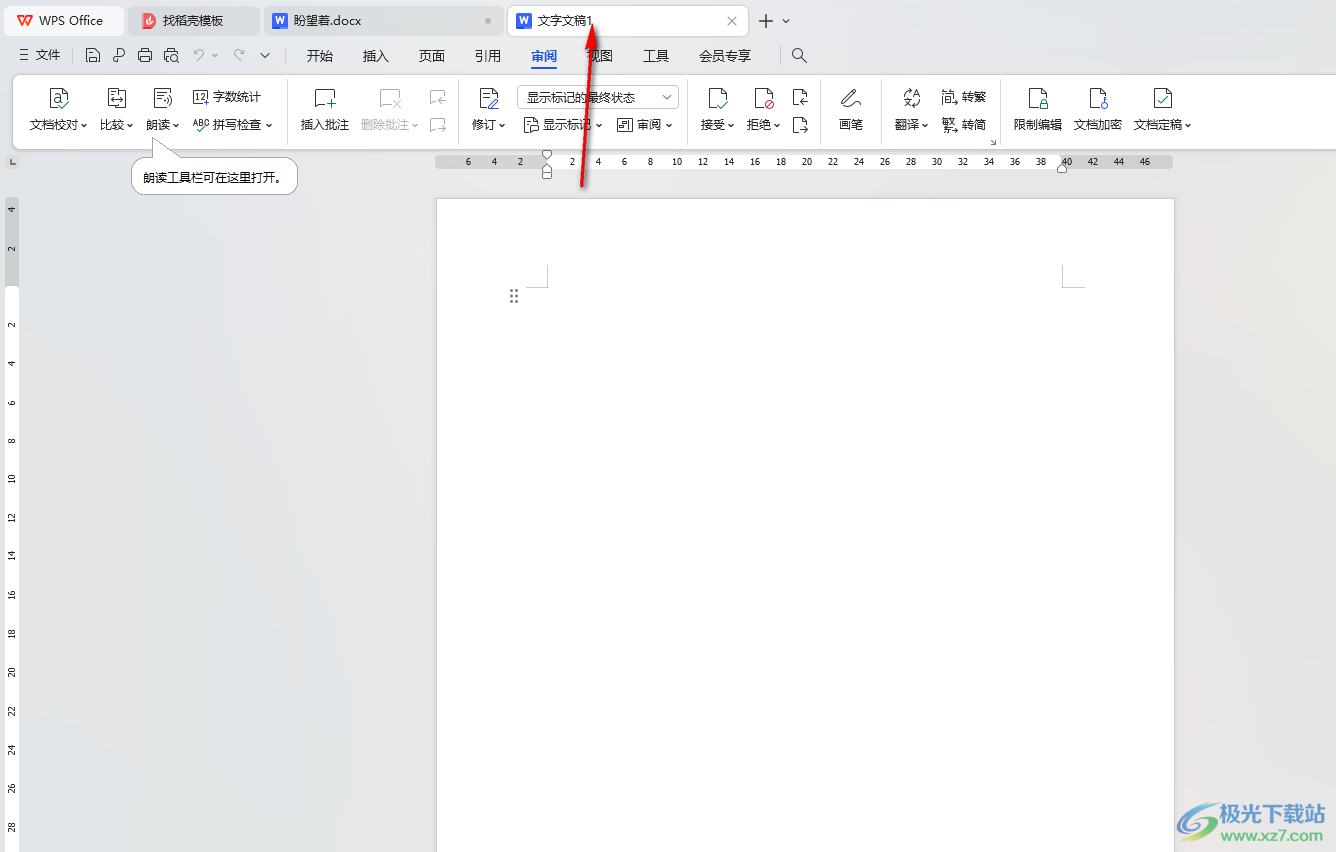Click 插入批注 insert comment icon
1336x852 pixels.
325,98
